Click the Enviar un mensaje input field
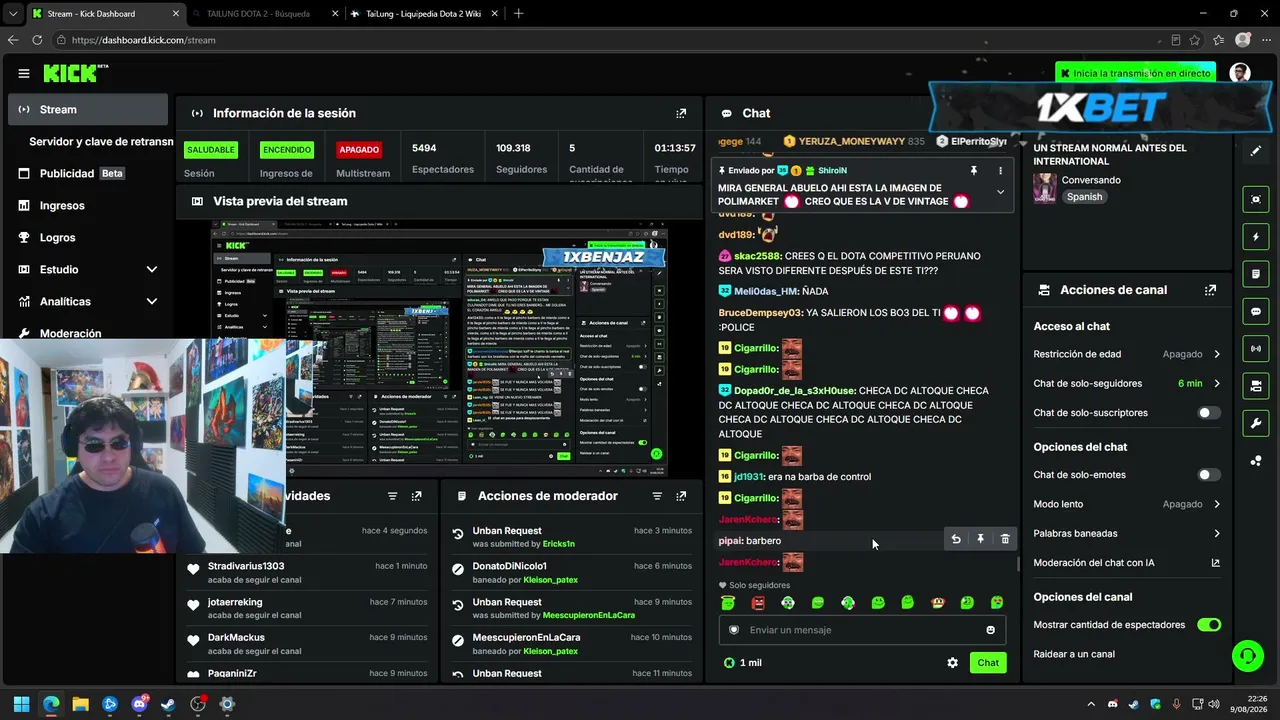Image resolution: width=1280 pixels, height=720 pixels. [862, 630]
